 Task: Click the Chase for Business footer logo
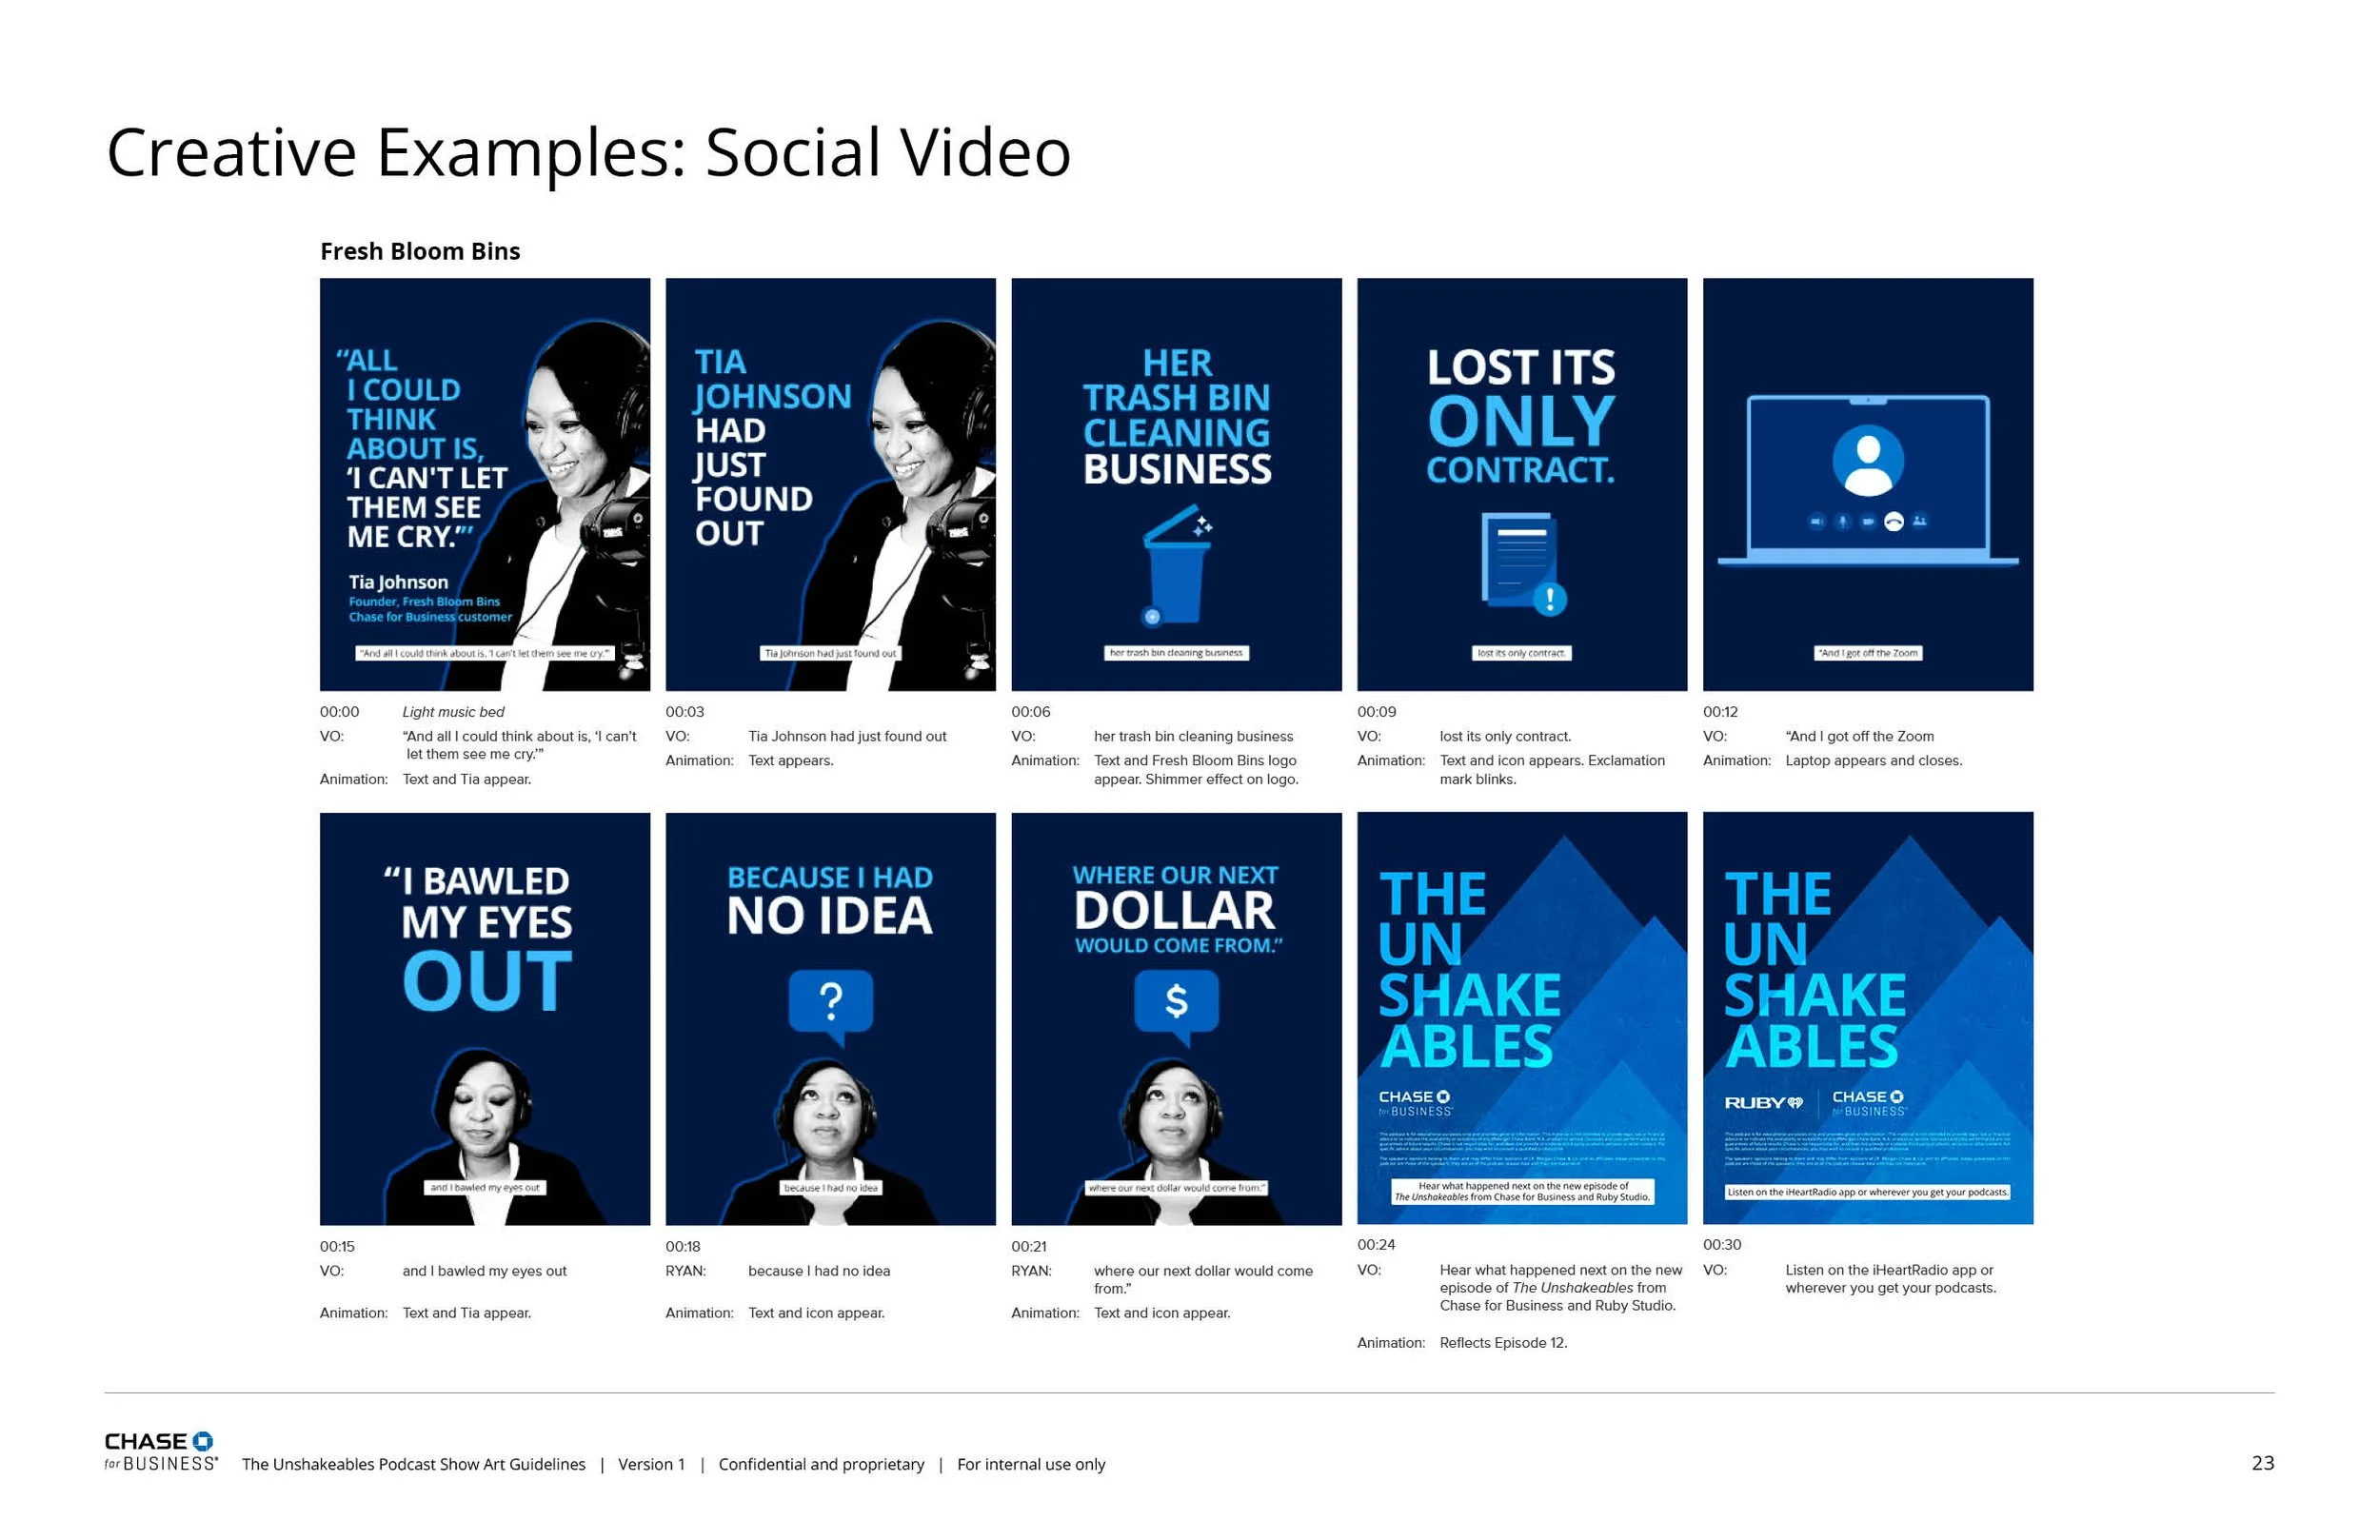(160, 1451)
